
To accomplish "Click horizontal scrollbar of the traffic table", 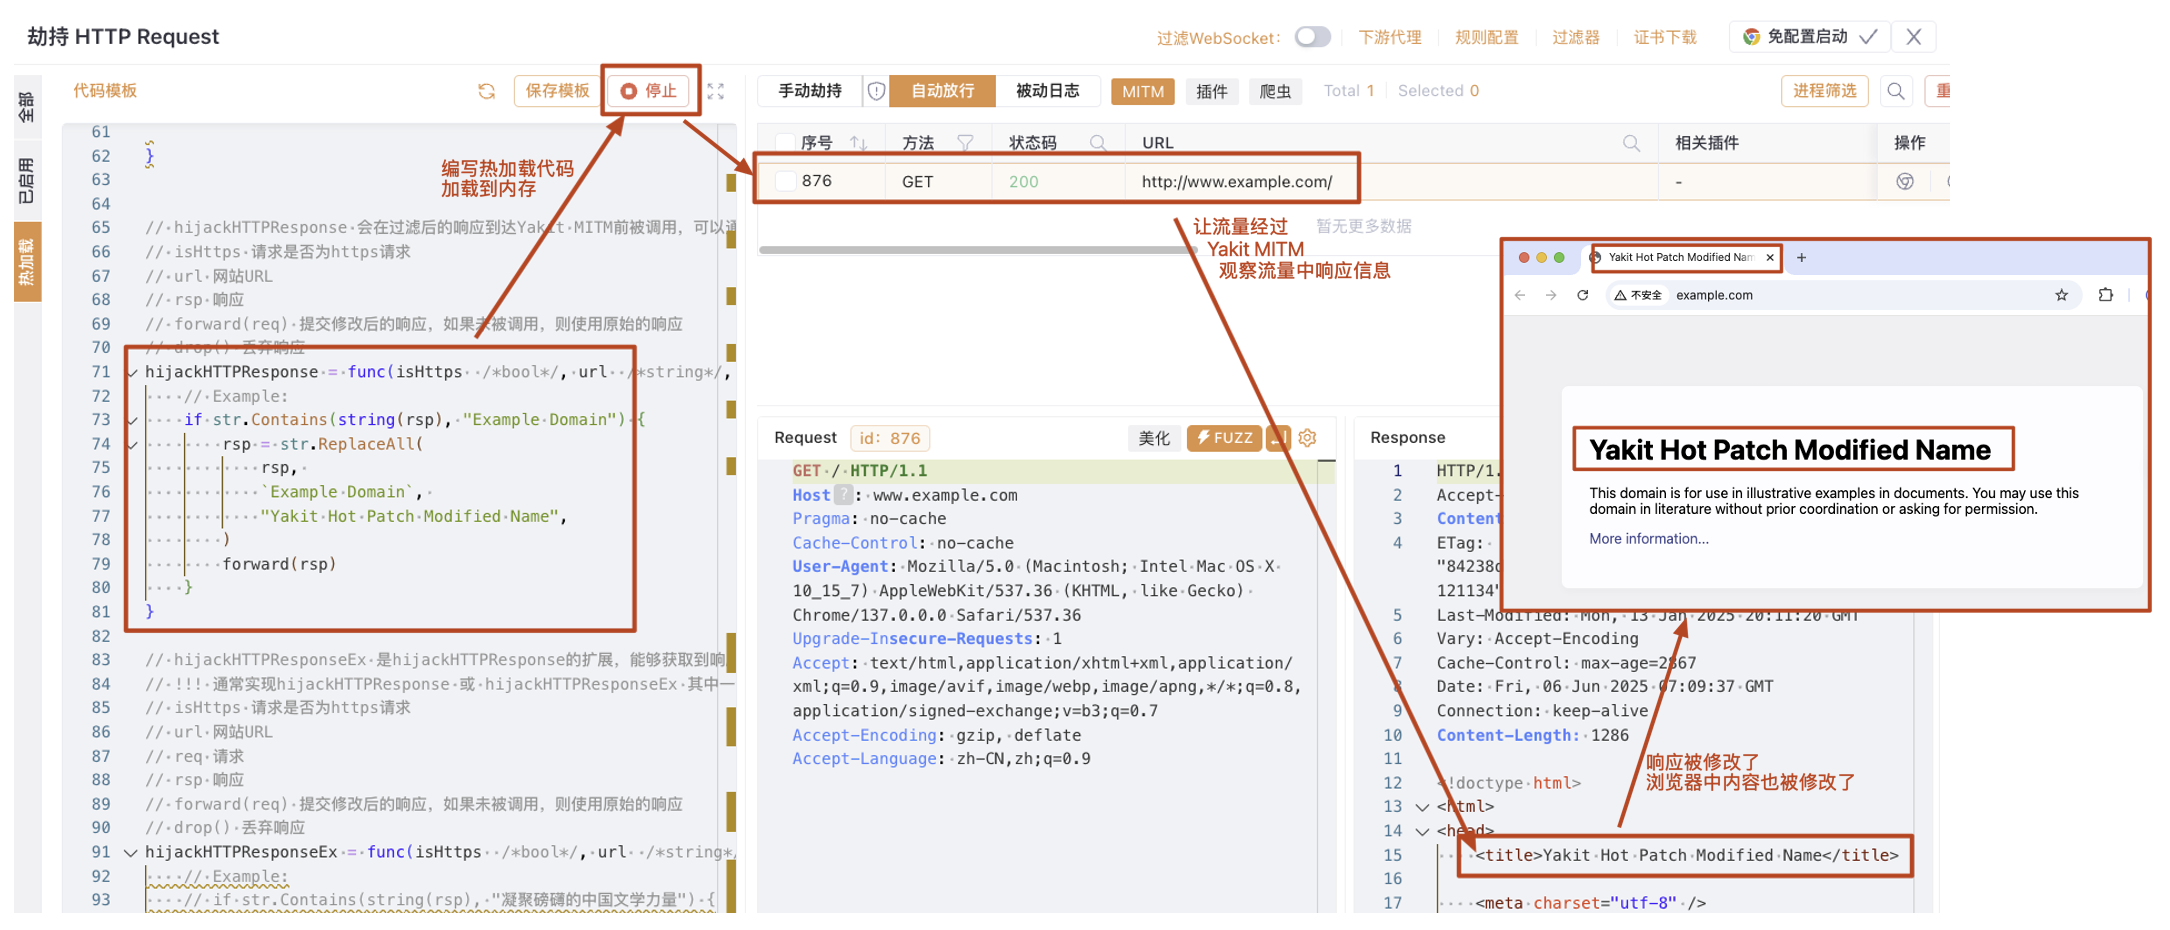I will coord(978,249).
